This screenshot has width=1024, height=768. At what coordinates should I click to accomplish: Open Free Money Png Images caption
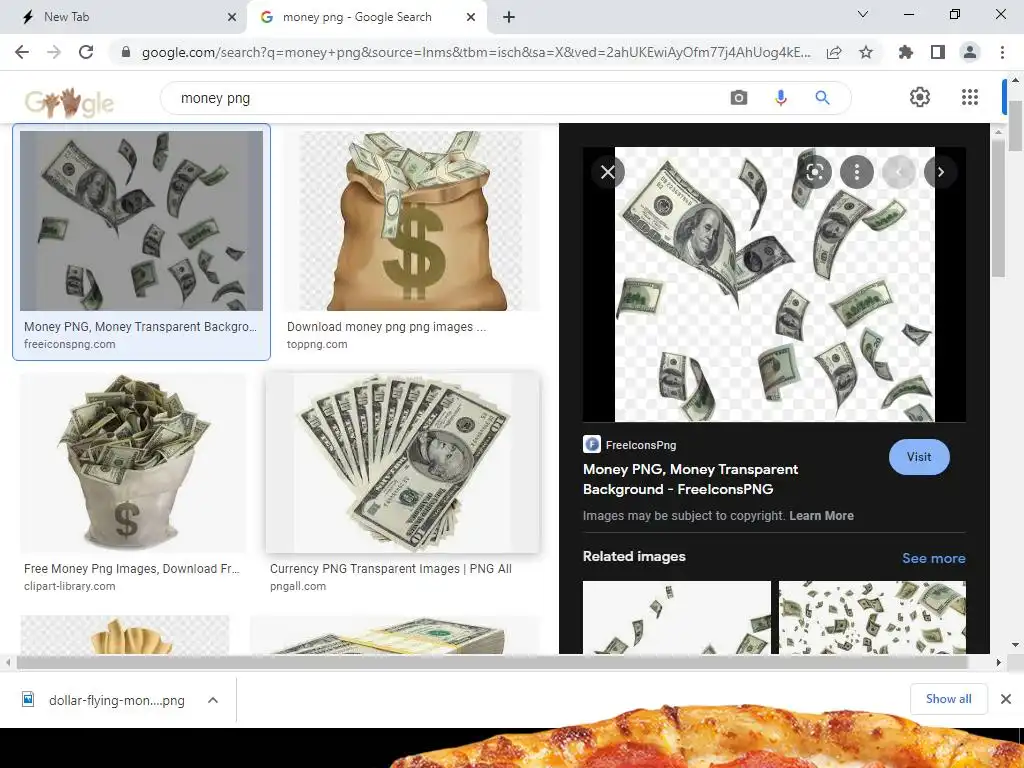[x=132, y=569]
